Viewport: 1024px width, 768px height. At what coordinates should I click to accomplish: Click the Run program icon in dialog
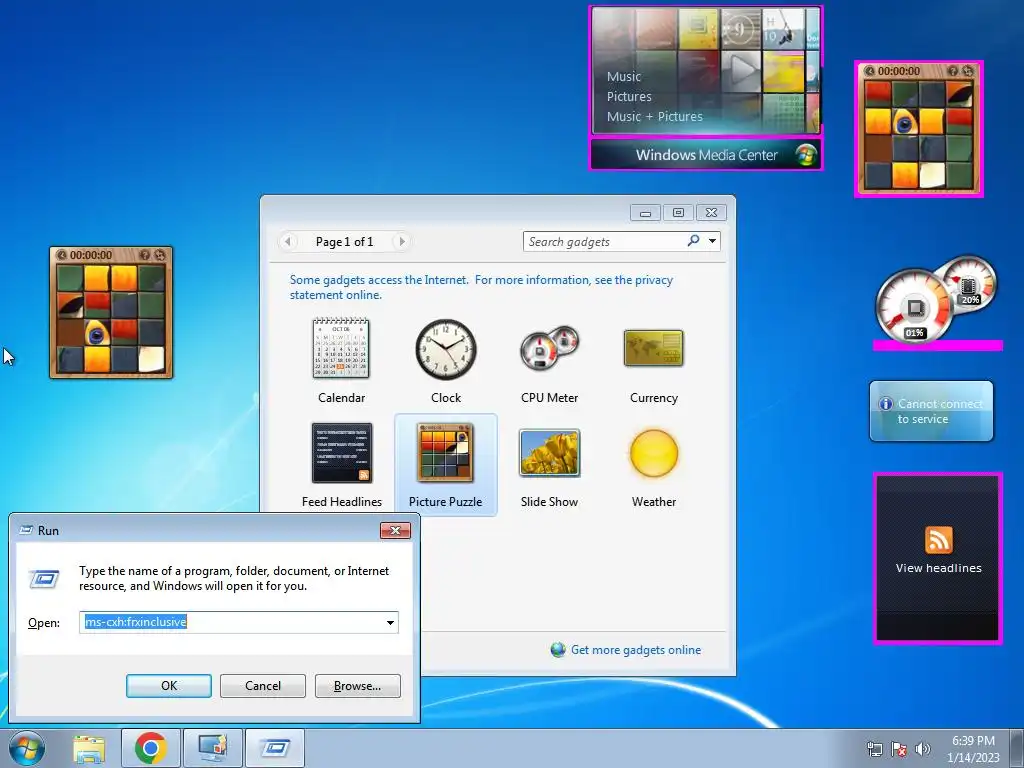(x=44, y=579)
